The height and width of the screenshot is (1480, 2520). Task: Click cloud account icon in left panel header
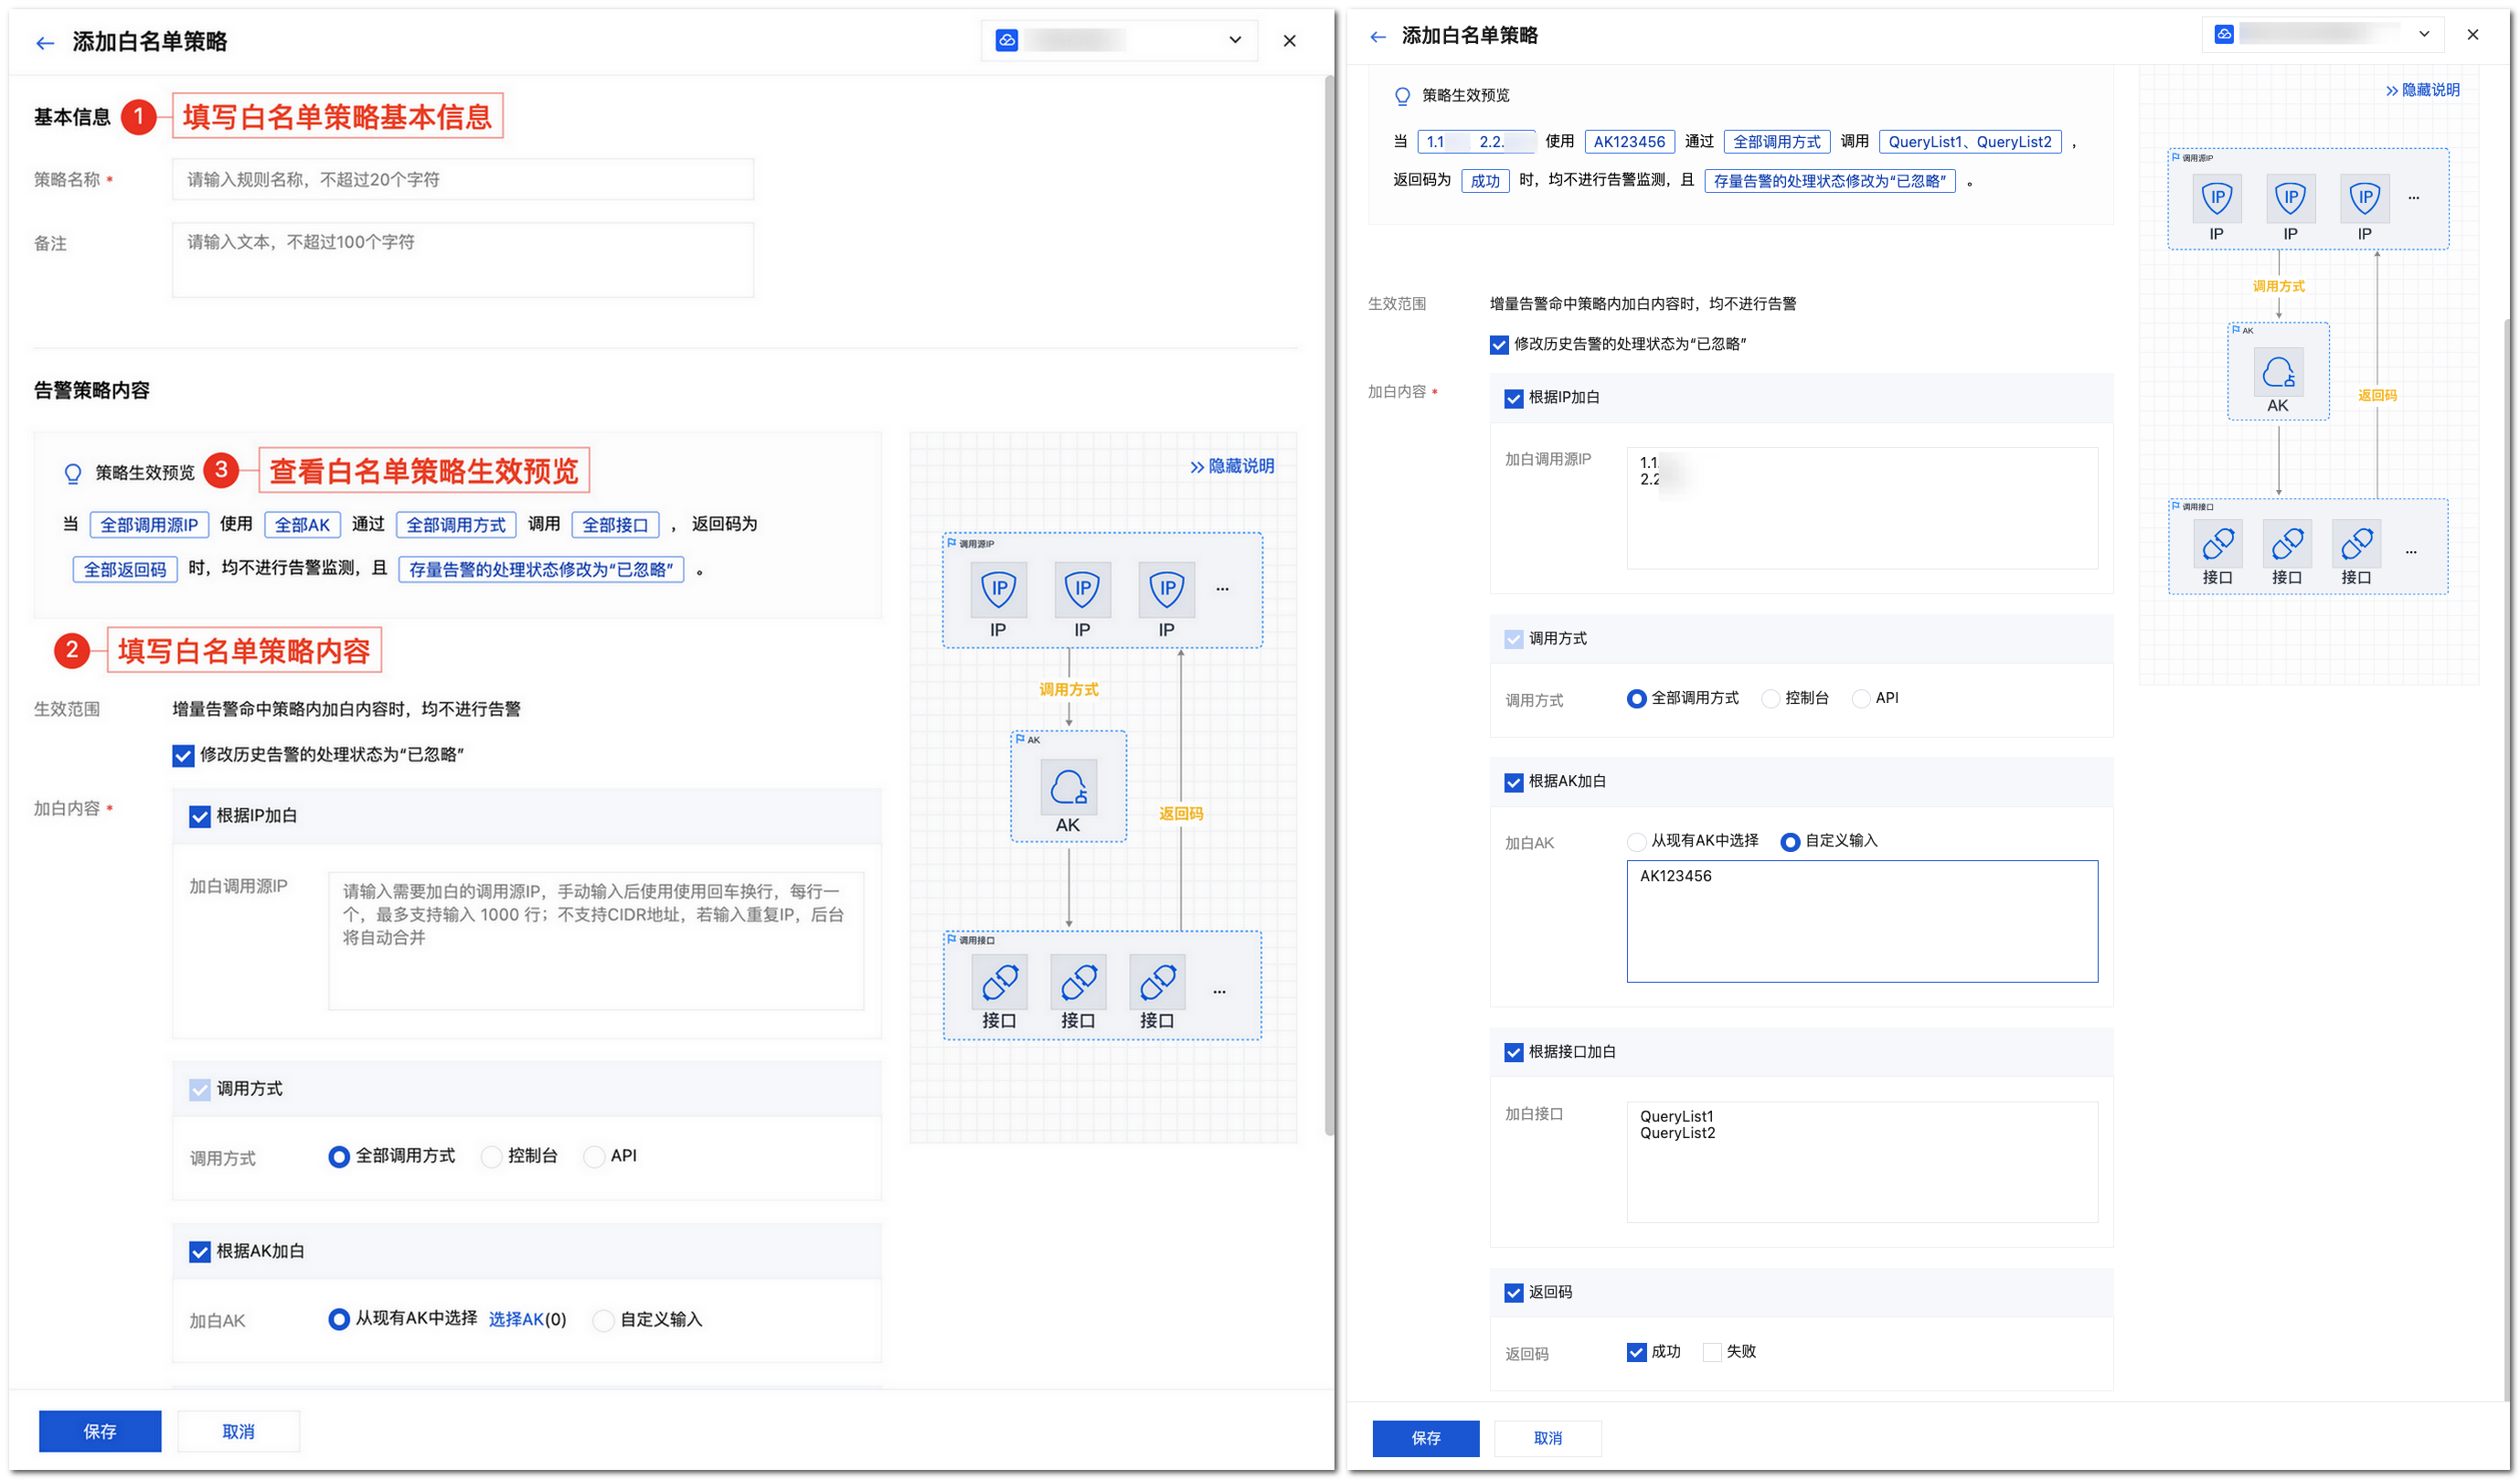tap(1007, 40)
